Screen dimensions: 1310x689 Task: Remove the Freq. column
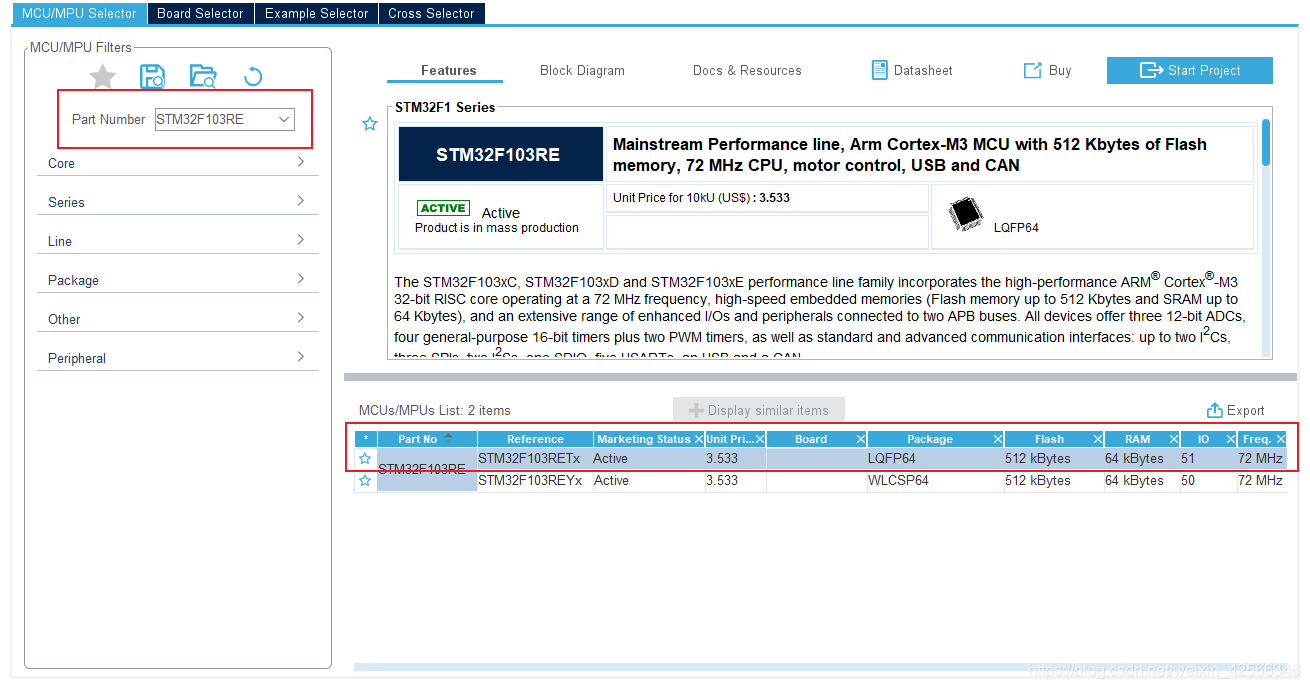point(1281,439)
